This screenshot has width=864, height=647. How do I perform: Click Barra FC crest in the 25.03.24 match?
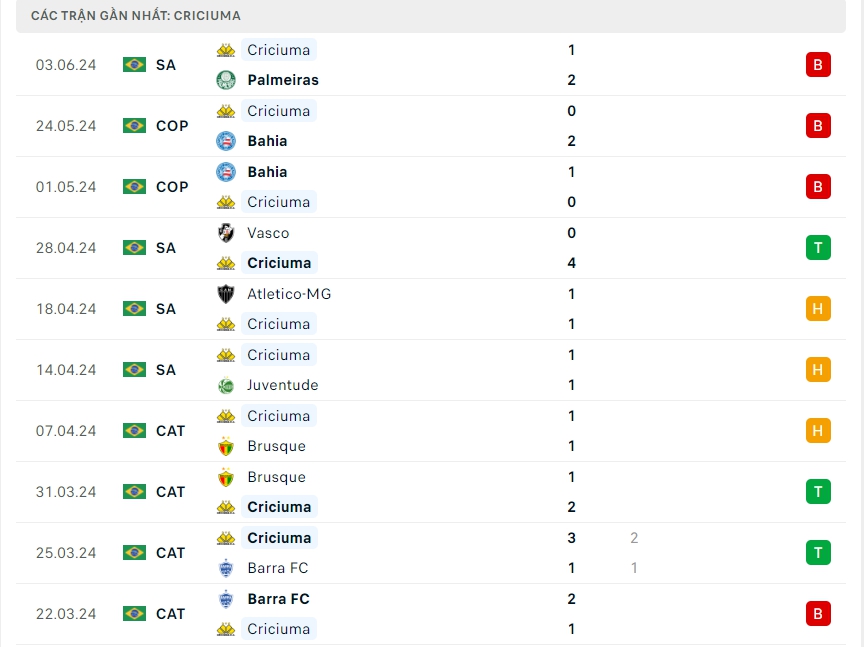pyautogui.click(x=226, y=568)
